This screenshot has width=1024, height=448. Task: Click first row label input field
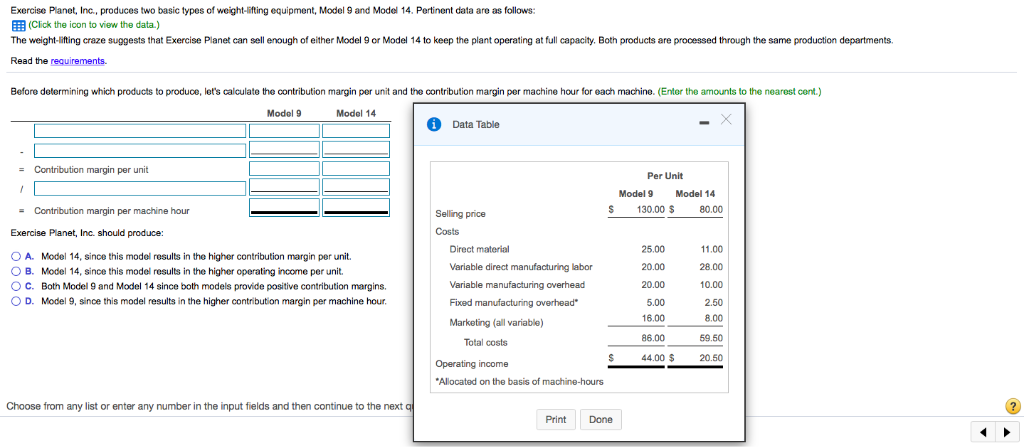coord(140,131)
